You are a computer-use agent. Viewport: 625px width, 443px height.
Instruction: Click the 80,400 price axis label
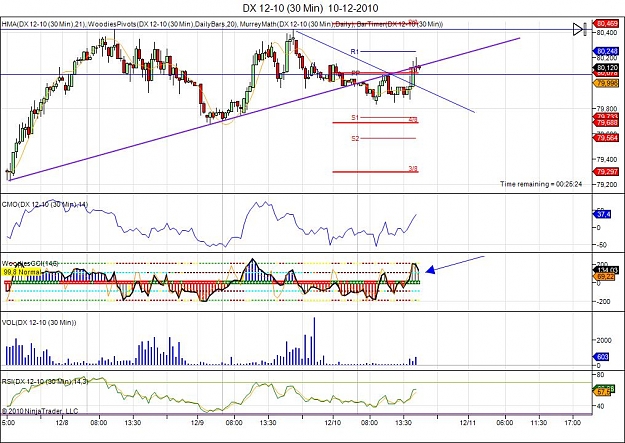(607, 32)
